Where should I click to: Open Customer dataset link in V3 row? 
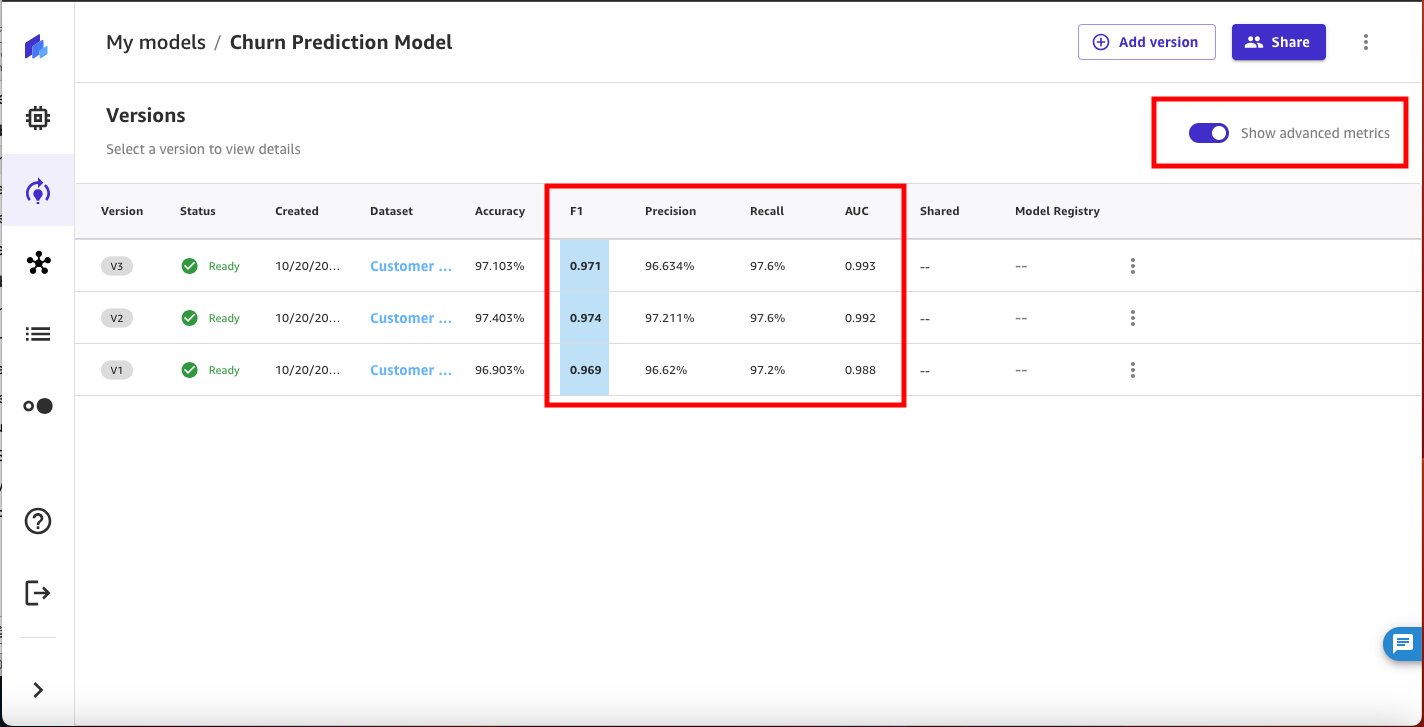pos(411,266)
